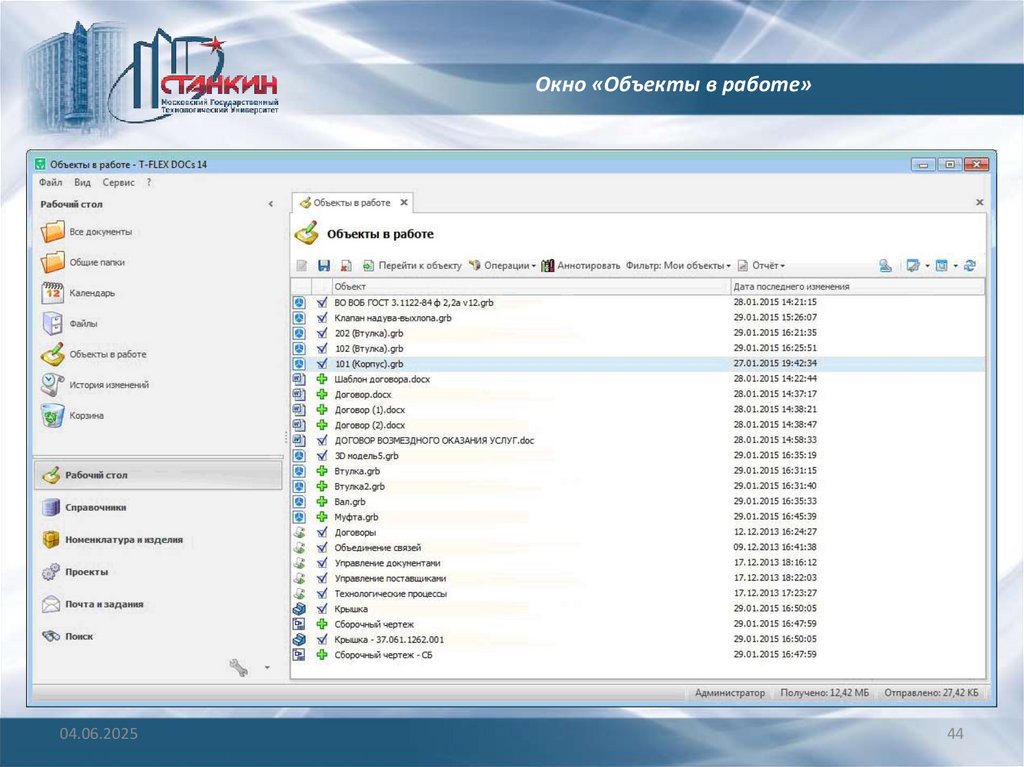The width and height of the screenshot is (1024, 767).
Task: Click the blue floppy save icon
Action: coord(323,266)
